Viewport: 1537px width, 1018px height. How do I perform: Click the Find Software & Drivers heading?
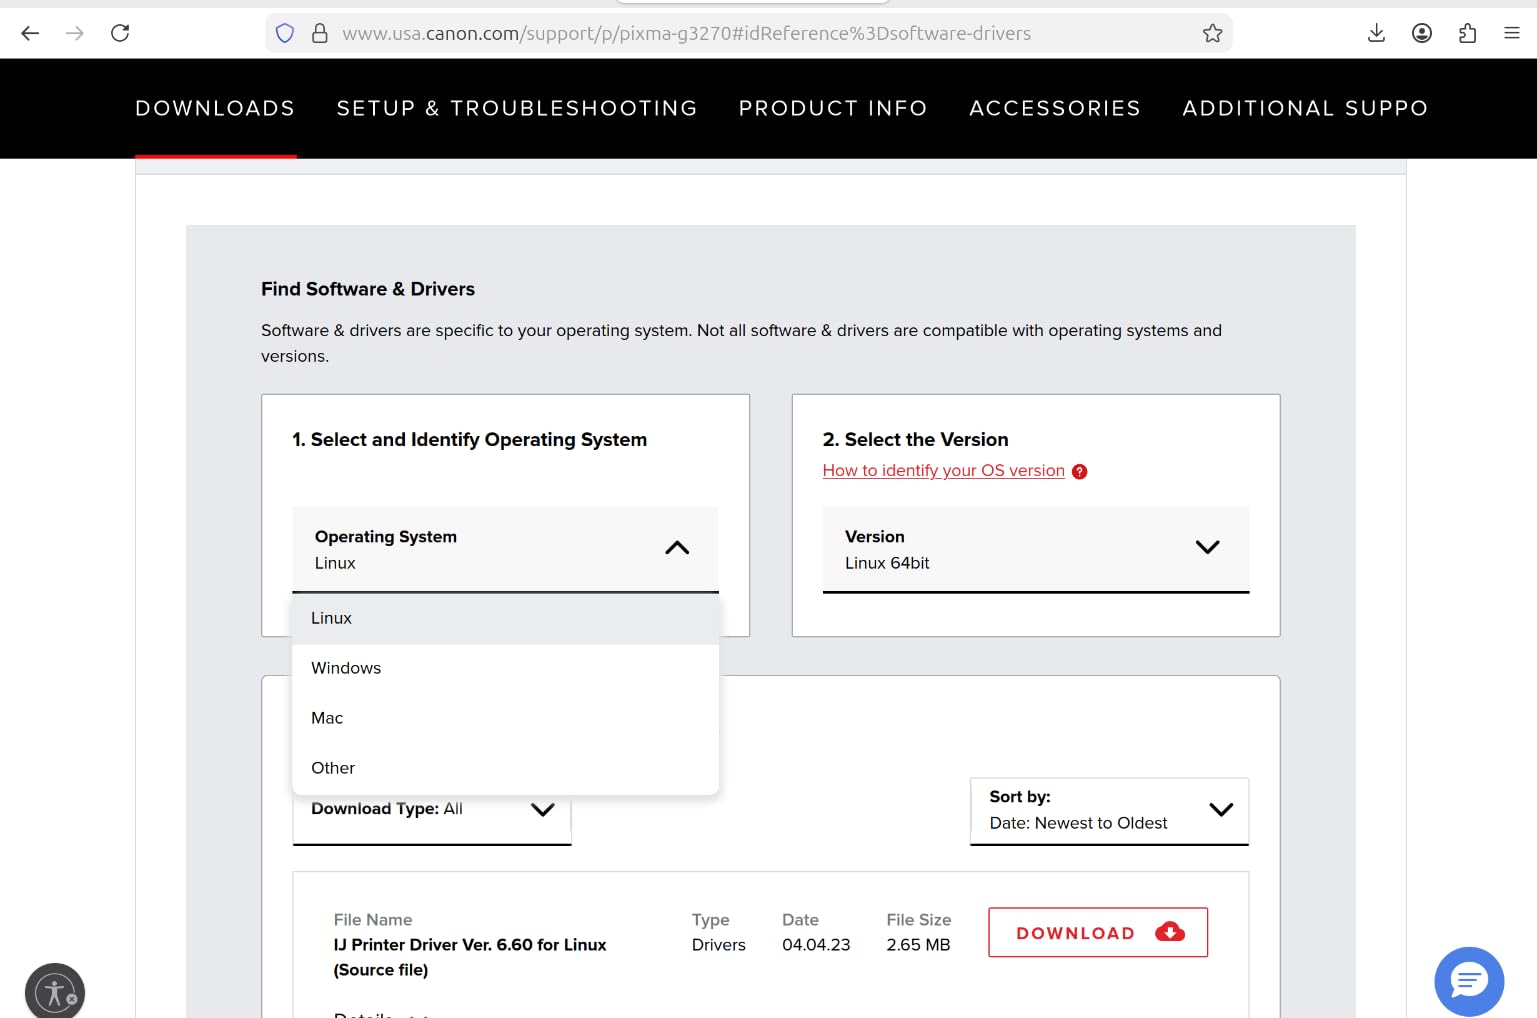pyautogui.click(x=368, y=289)
